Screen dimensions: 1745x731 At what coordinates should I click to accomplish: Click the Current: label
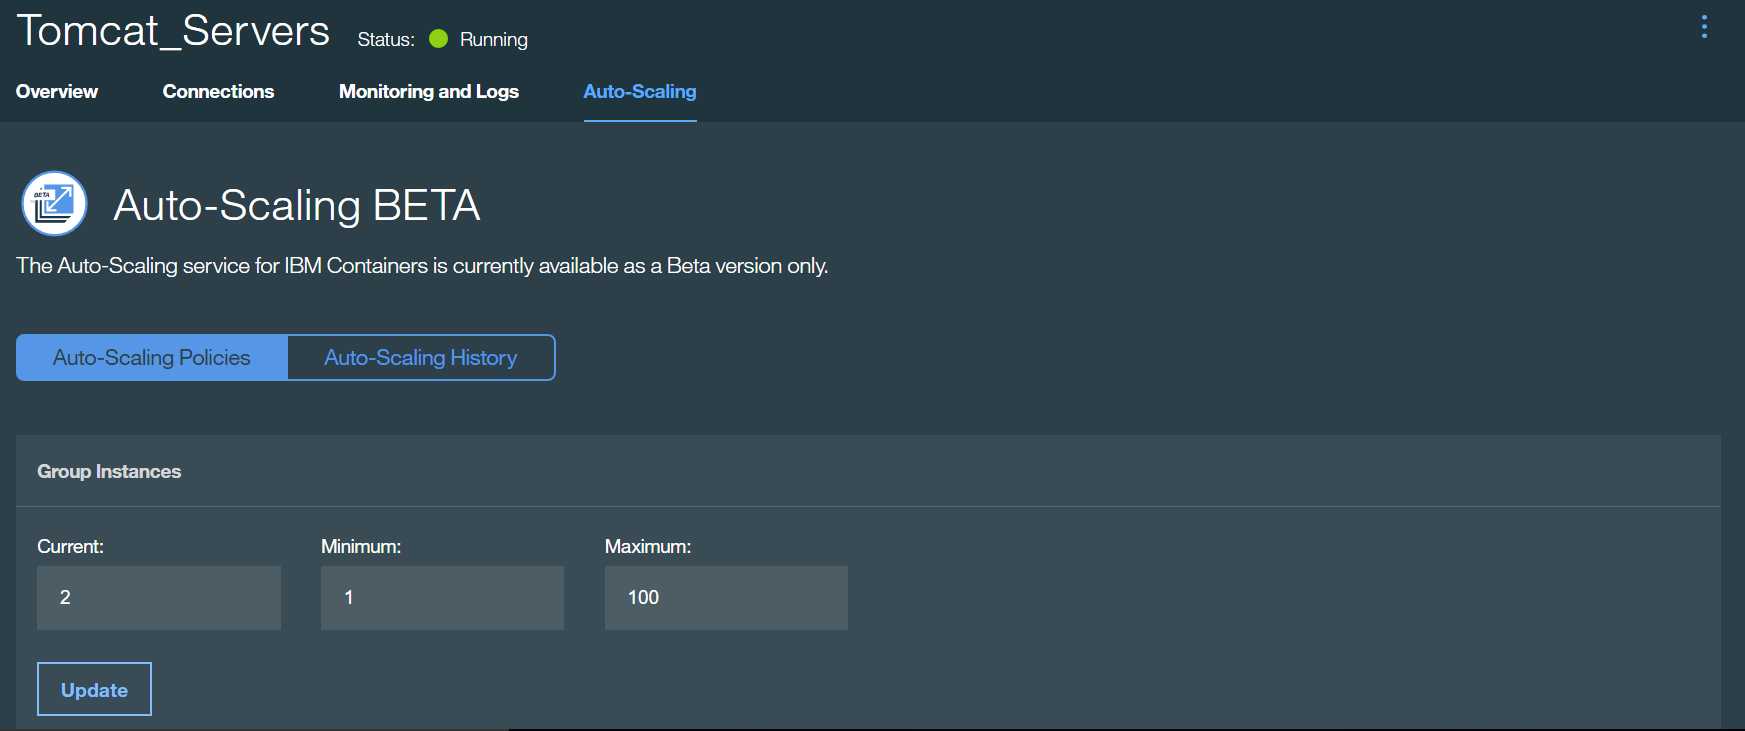point(70,546)
